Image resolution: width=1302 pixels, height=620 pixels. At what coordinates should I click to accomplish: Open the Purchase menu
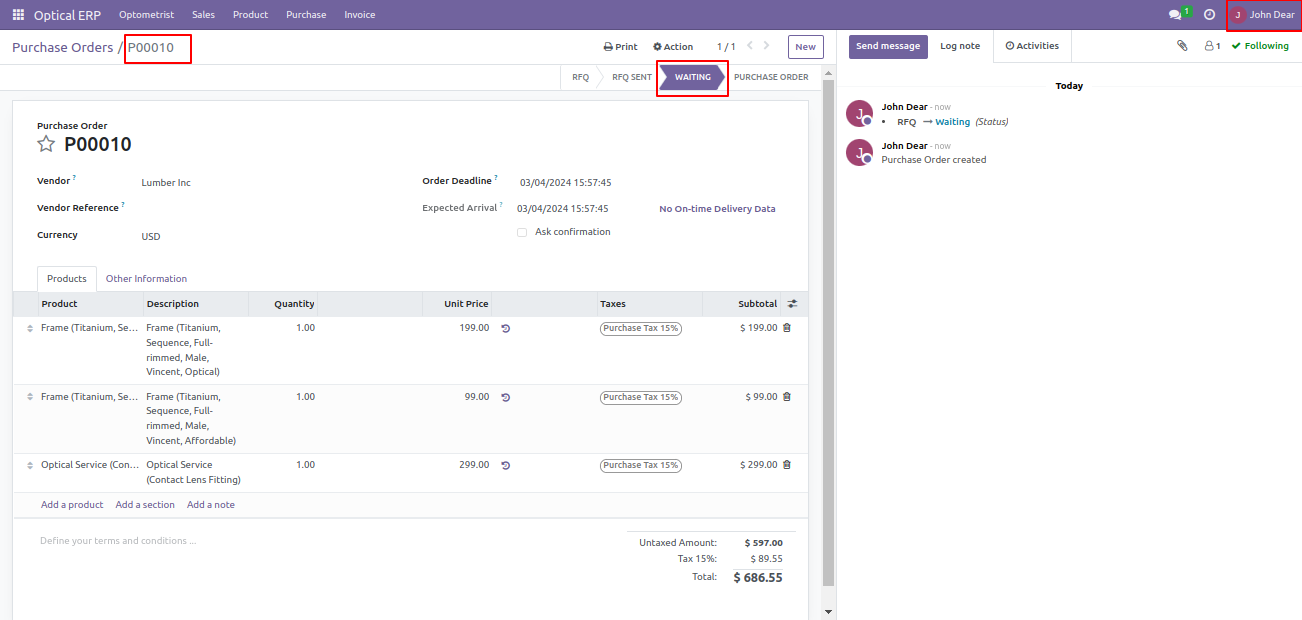[306, 15]
